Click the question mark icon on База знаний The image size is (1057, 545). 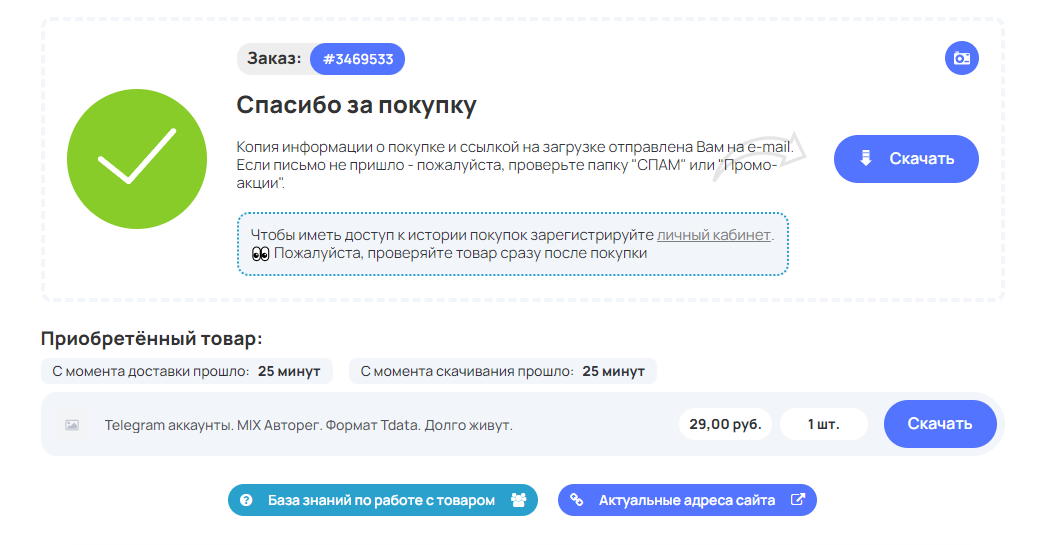pyautogui.click(x=246, y=500)
